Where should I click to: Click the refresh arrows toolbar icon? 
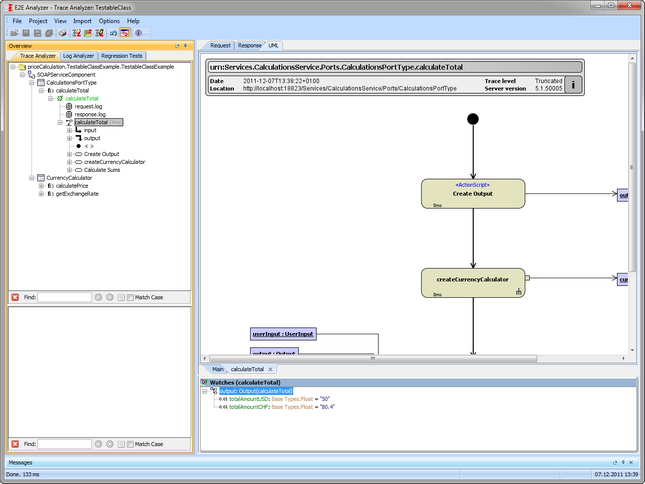112,33
